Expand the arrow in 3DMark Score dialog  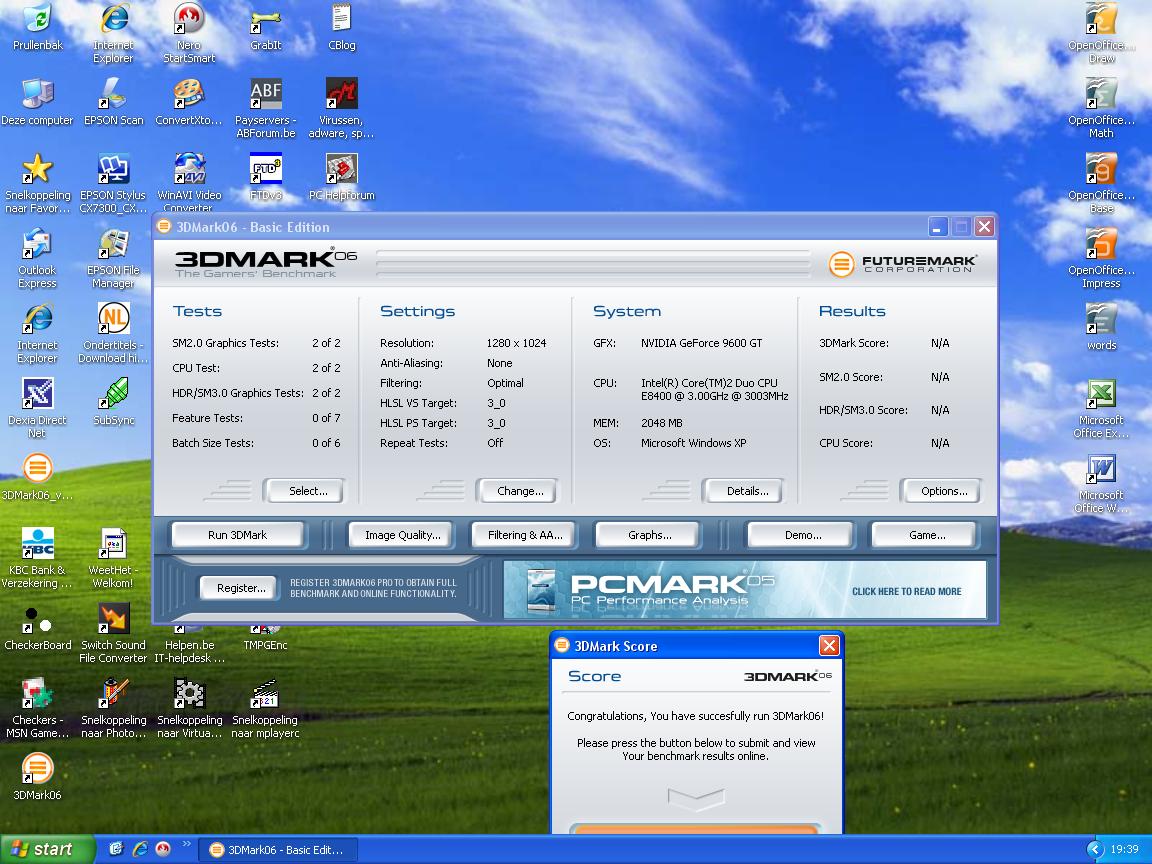tap(696, 799)
